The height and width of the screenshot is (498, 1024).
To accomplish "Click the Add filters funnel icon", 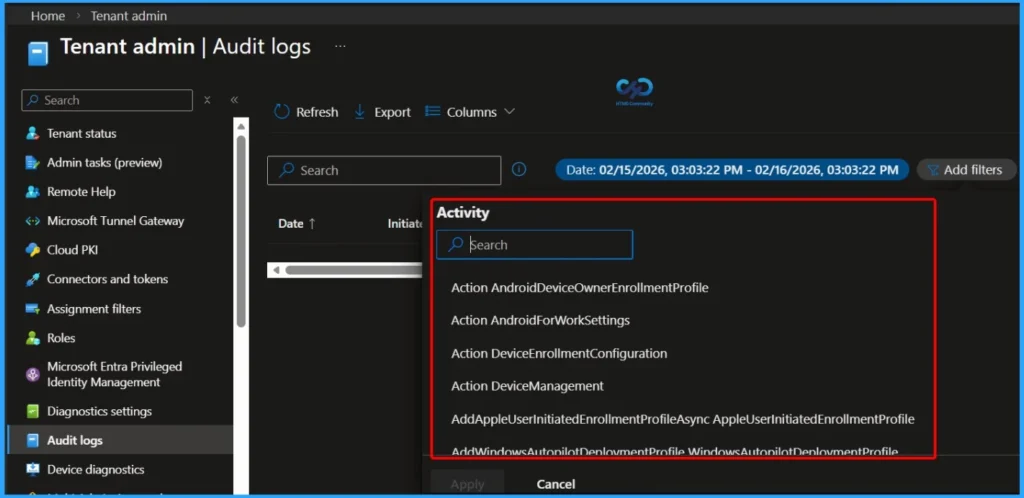I will click(x=933, y=170).
